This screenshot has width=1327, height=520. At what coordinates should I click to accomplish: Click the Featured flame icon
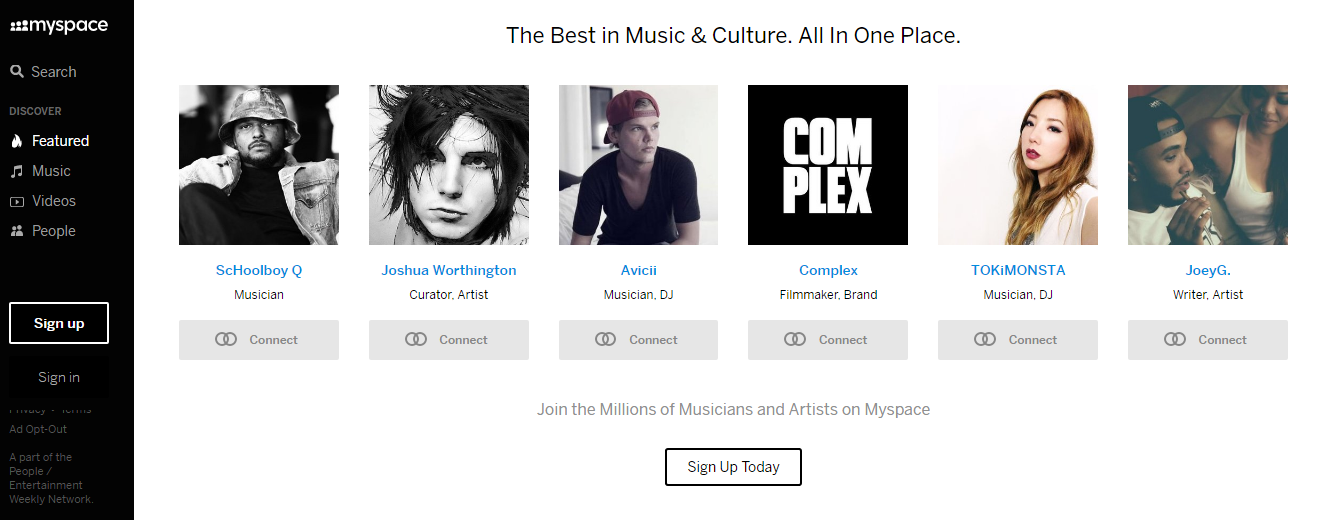[17, 141]
